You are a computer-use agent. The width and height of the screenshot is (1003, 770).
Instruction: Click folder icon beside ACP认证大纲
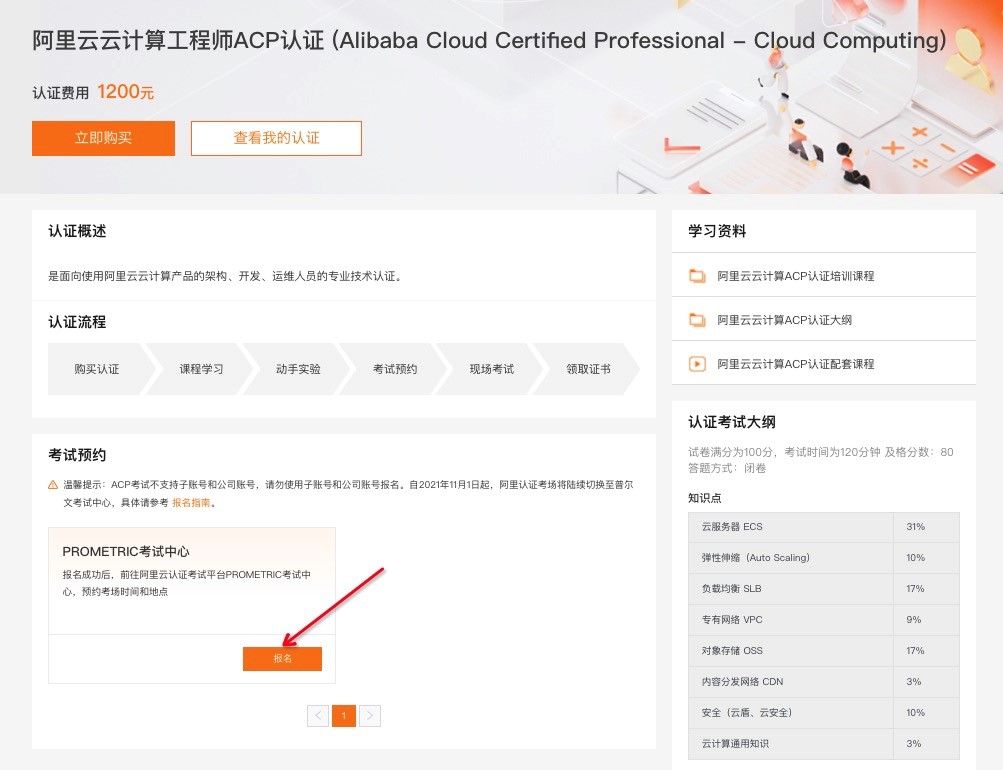click(697, 320)
